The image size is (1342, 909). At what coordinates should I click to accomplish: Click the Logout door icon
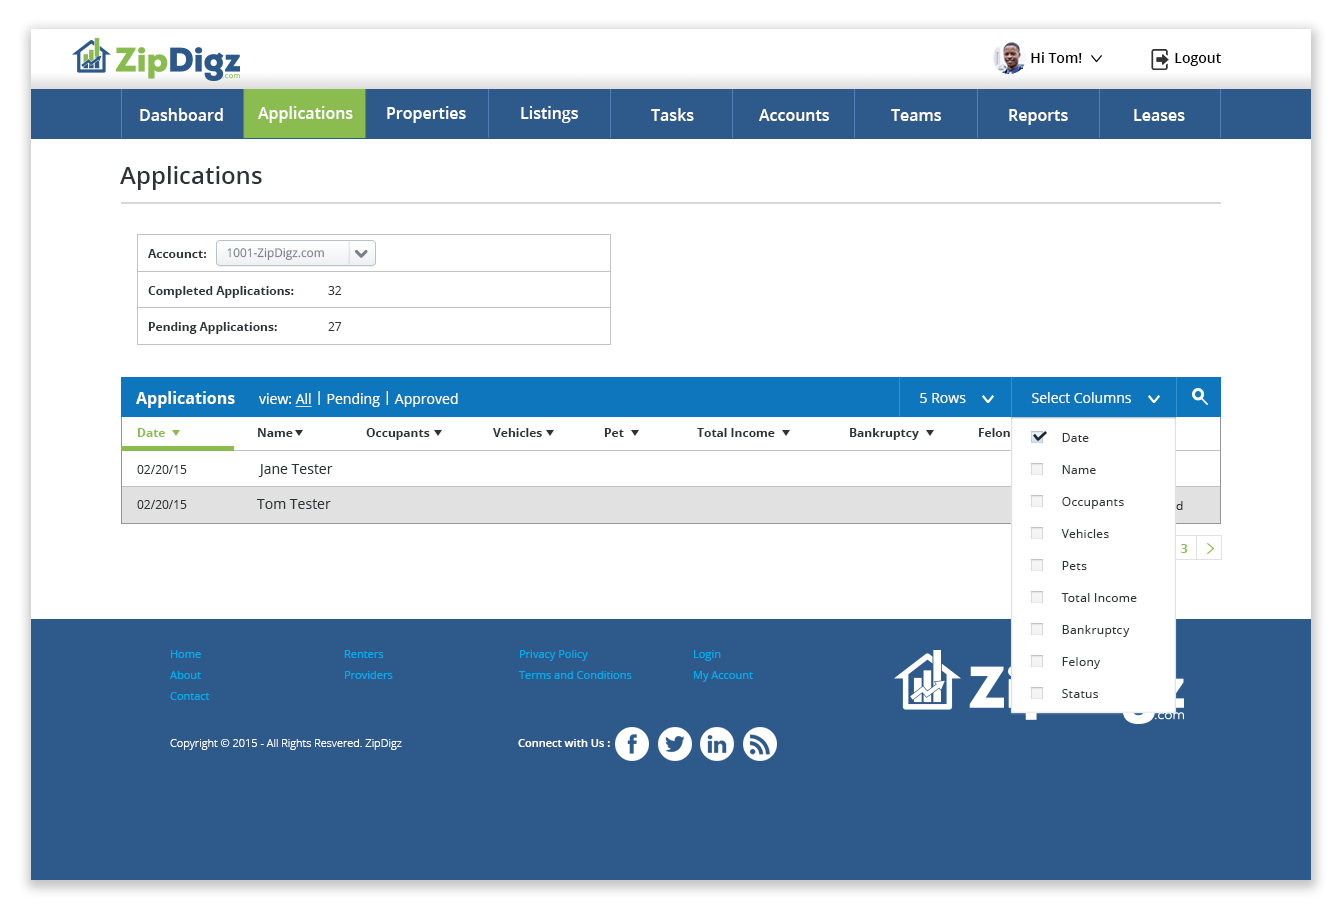(1160, 59)
